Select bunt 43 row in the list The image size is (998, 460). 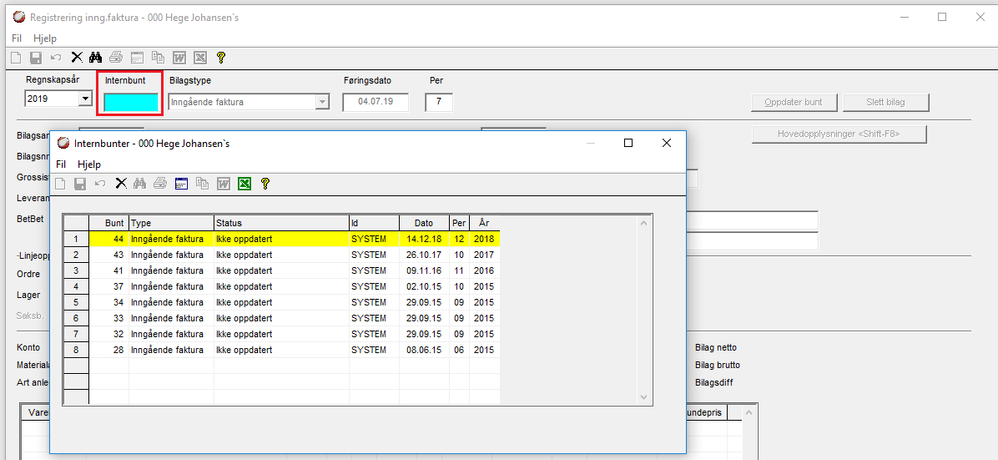point(280,255)
